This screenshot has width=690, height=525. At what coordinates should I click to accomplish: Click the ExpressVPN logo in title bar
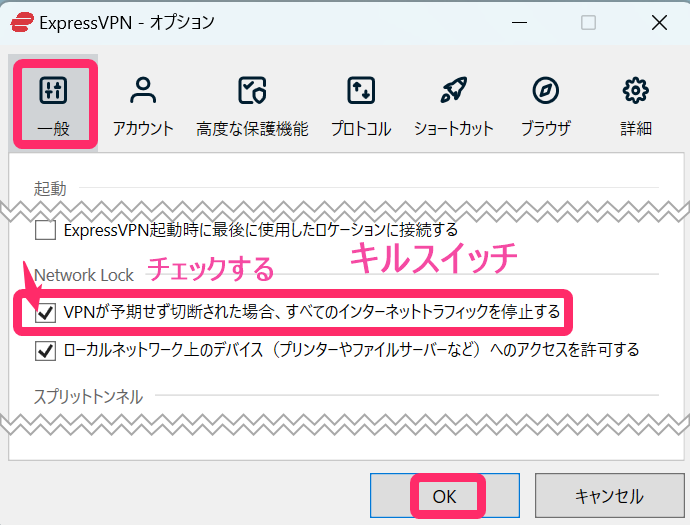pyautogui.click(x=22, y=22)
